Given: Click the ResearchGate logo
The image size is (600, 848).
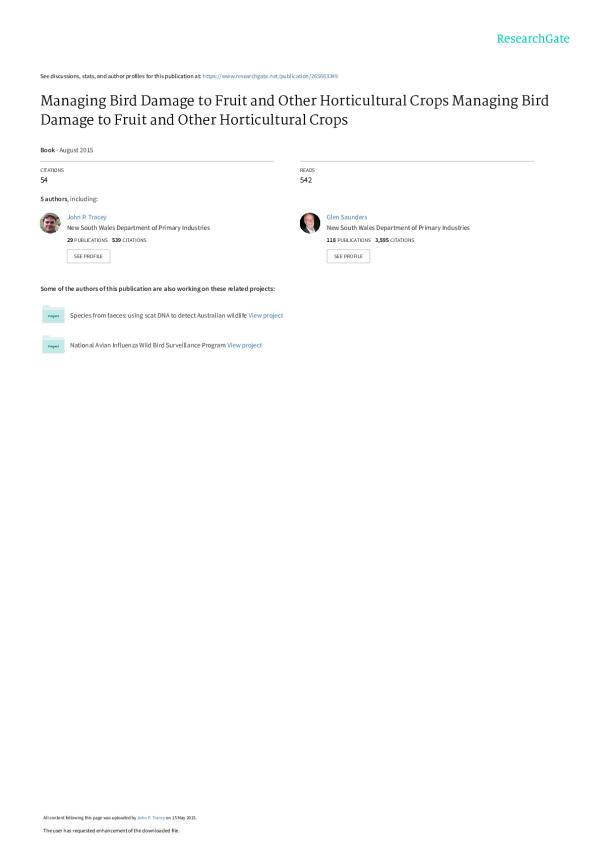Looking at the screenshot, I should [533, 38].
